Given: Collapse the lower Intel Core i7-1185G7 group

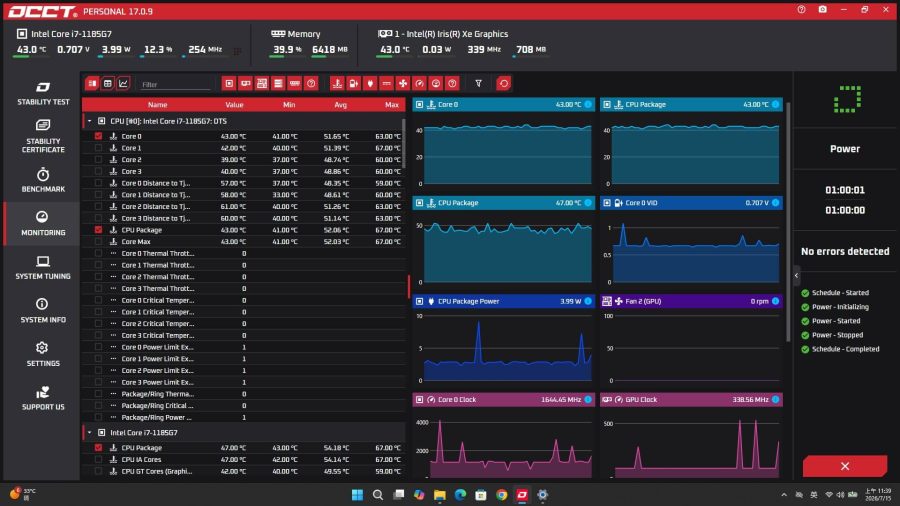Looking at the screenshot, I should (x=90, y=433).
